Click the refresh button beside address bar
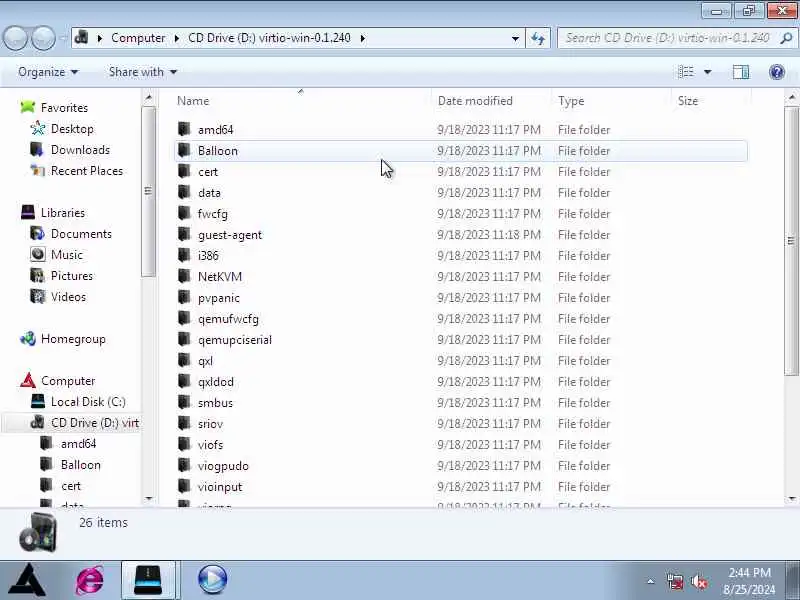Viewport: 800px width, 600px height. pyautogui.click(x=538, y=38)
